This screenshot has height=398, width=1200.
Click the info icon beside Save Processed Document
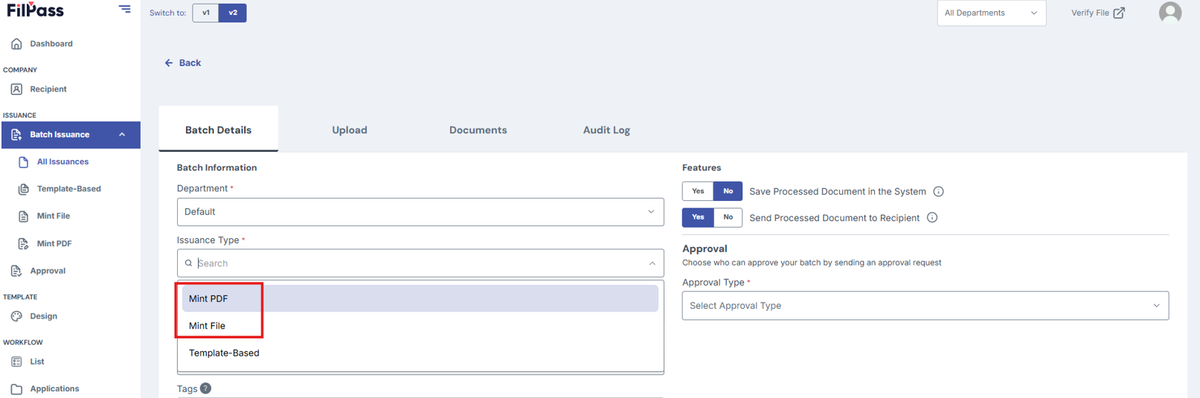click(939, 191)
